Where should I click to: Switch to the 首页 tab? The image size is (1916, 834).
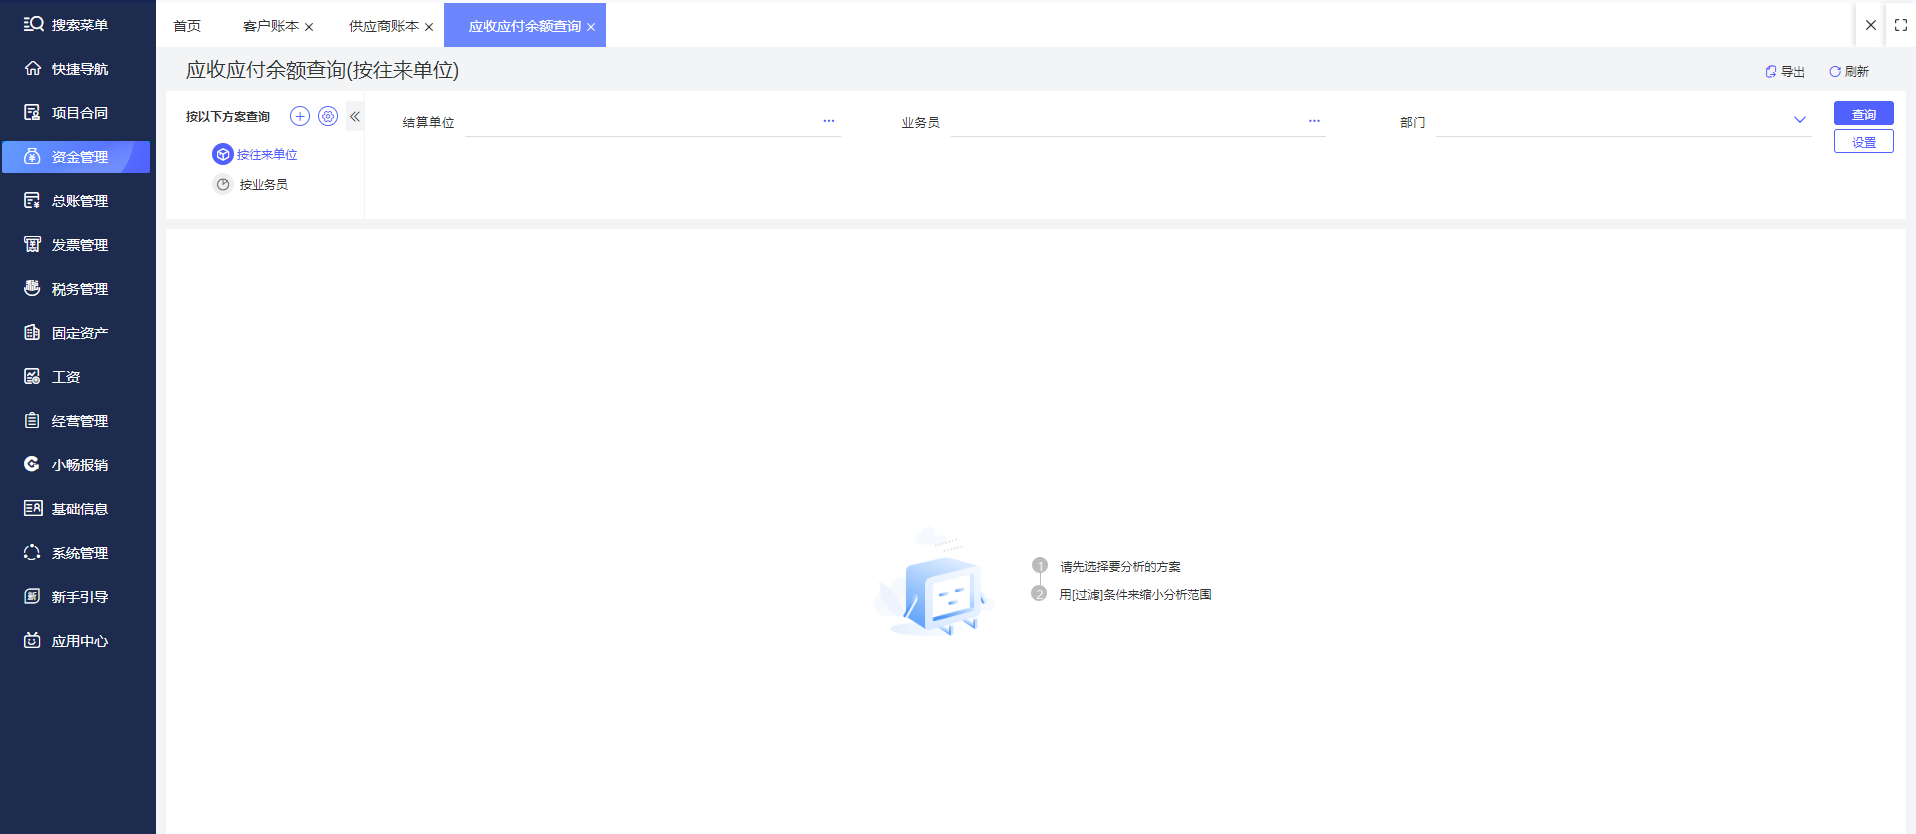coord(187,26)
